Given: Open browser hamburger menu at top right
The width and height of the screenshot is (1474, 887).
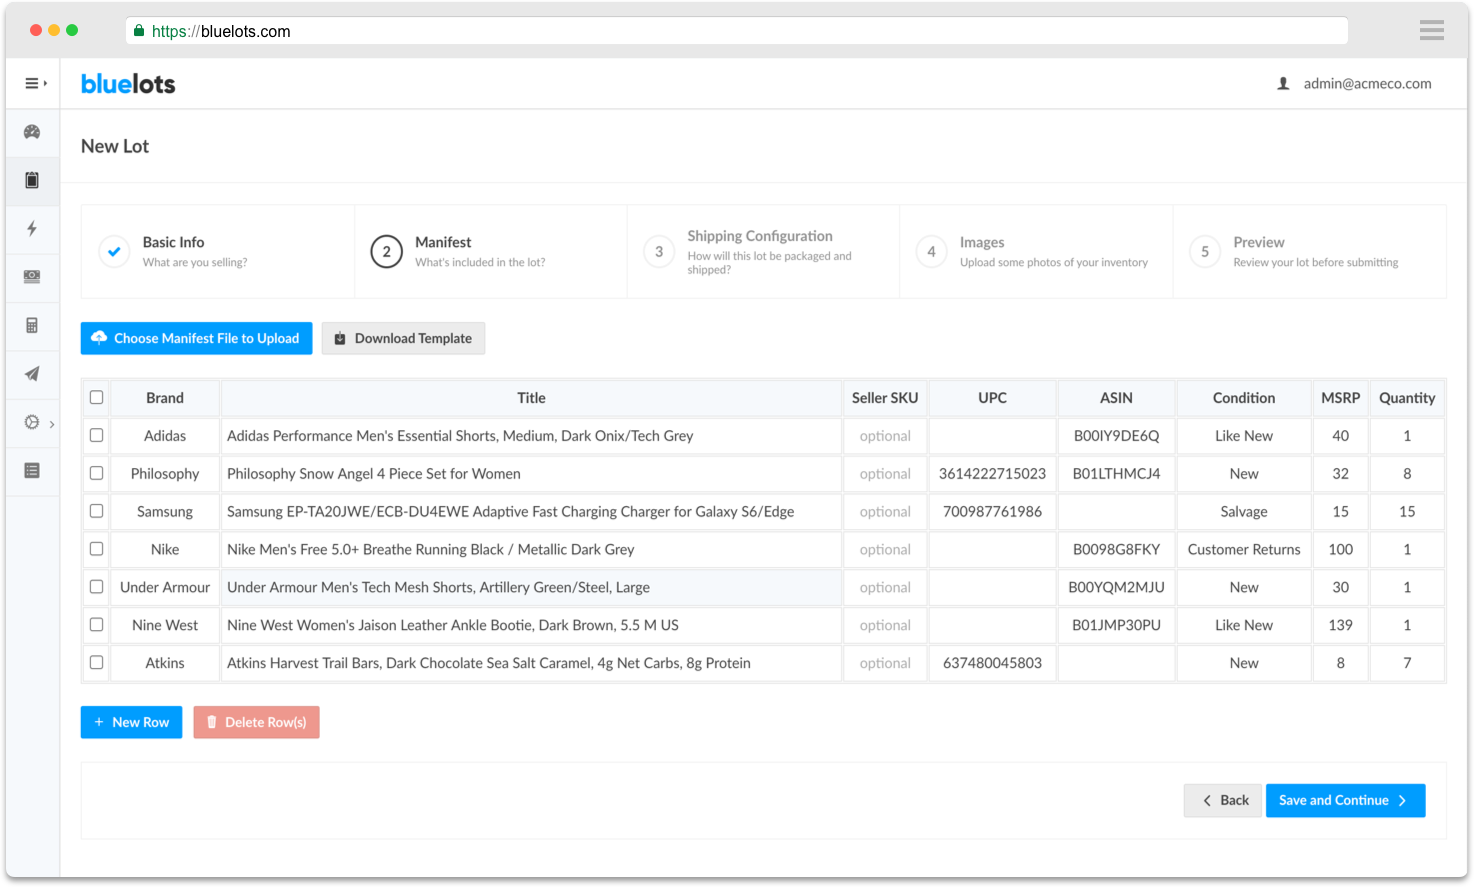Looking at the screenshot, I should 1431,30.
